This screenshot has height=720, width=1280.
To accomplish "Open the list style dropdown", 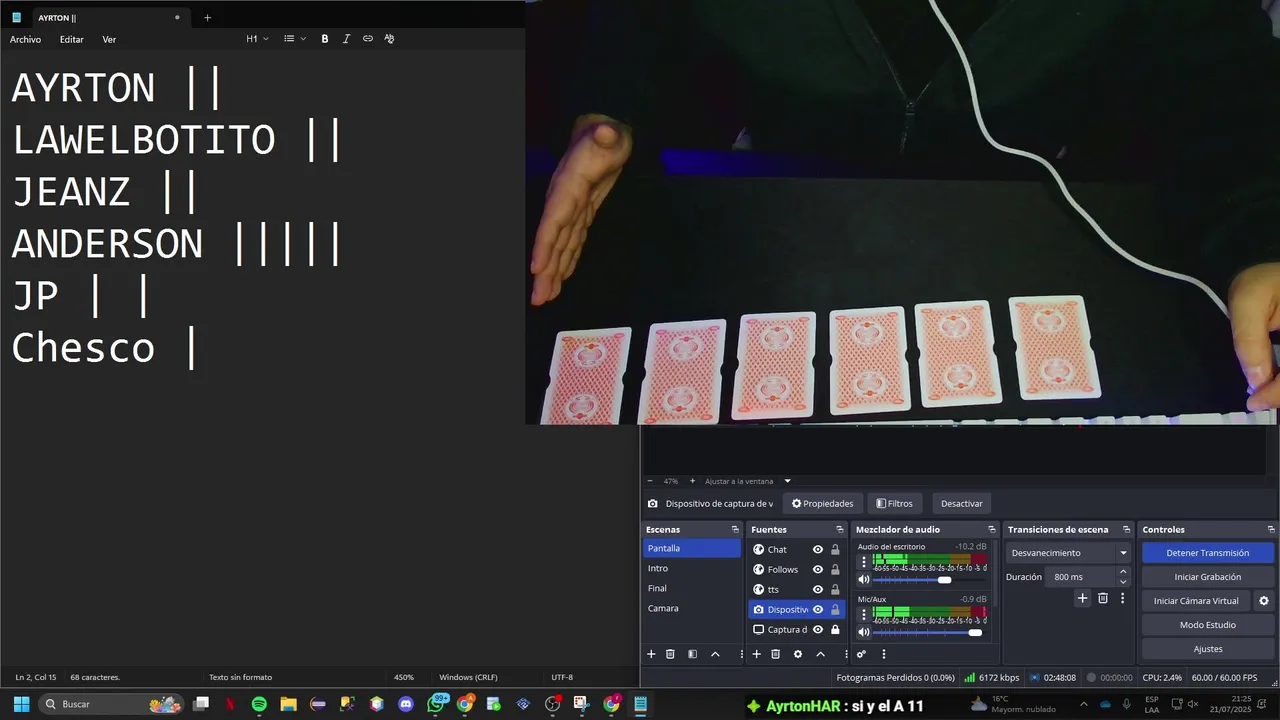I will click(x=294, y=39).
